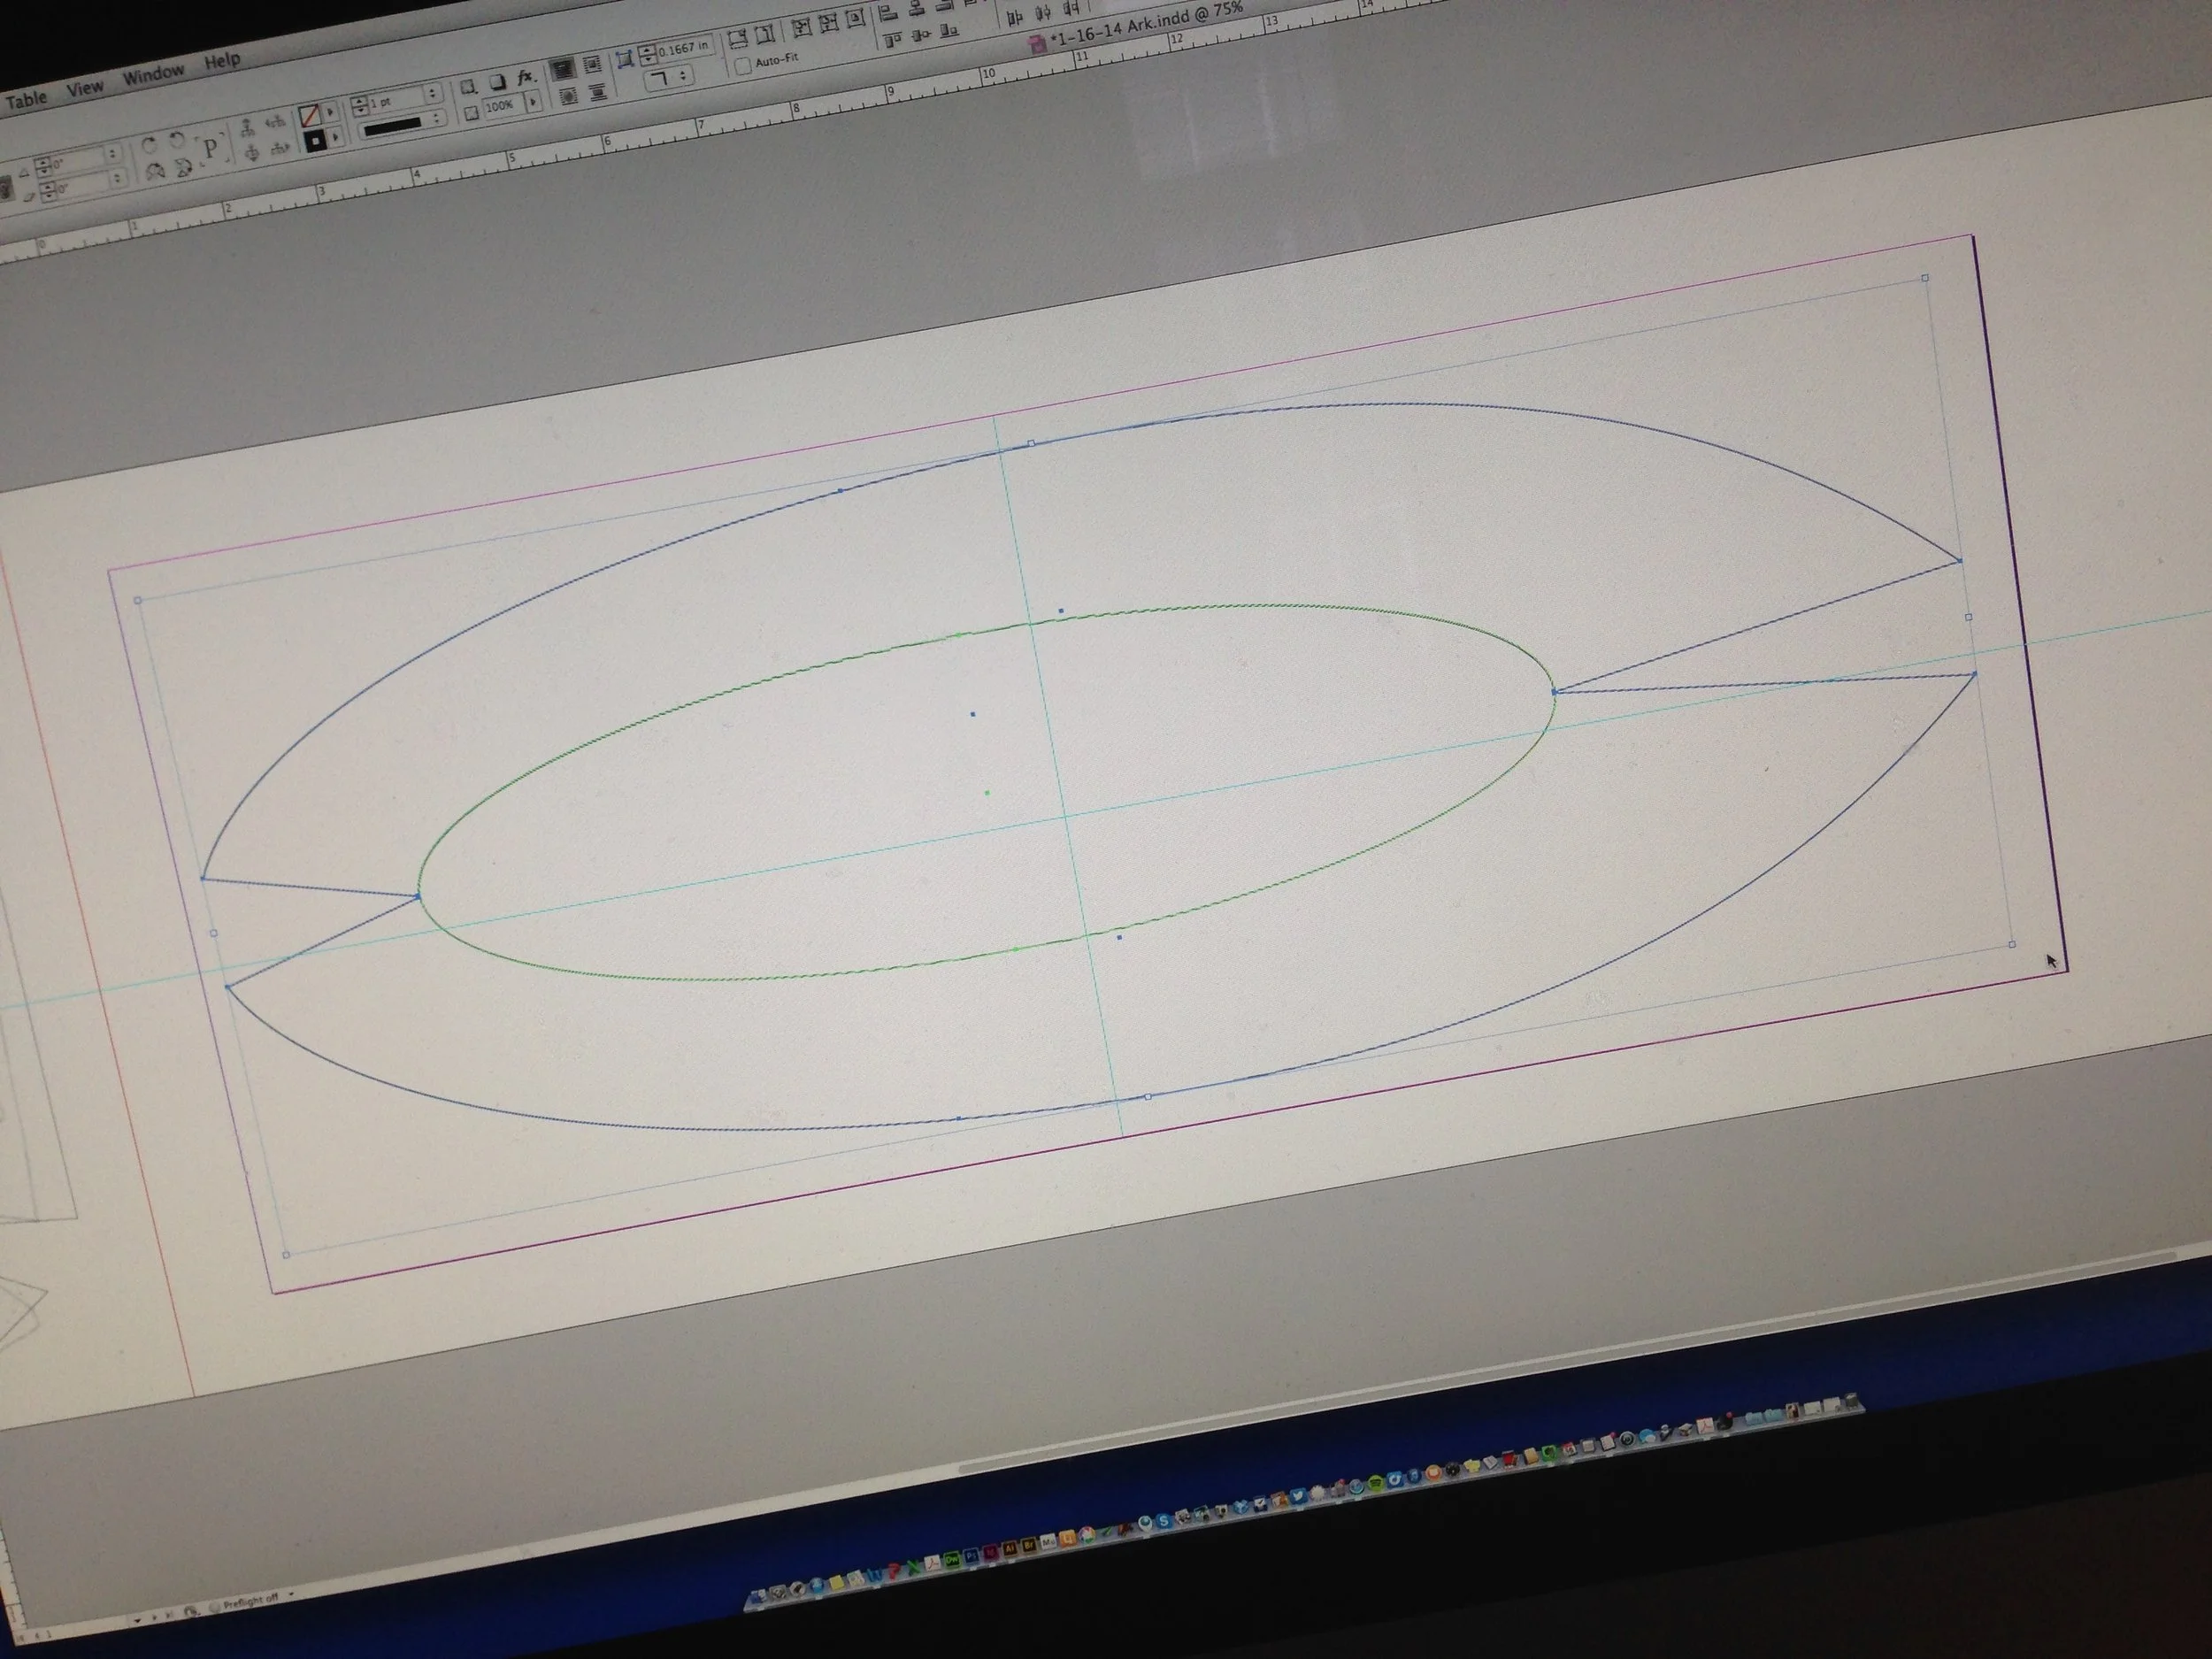Click the Align Left Edges icon
Screen dimensions: 2212x1659
(x=888, y=14)
